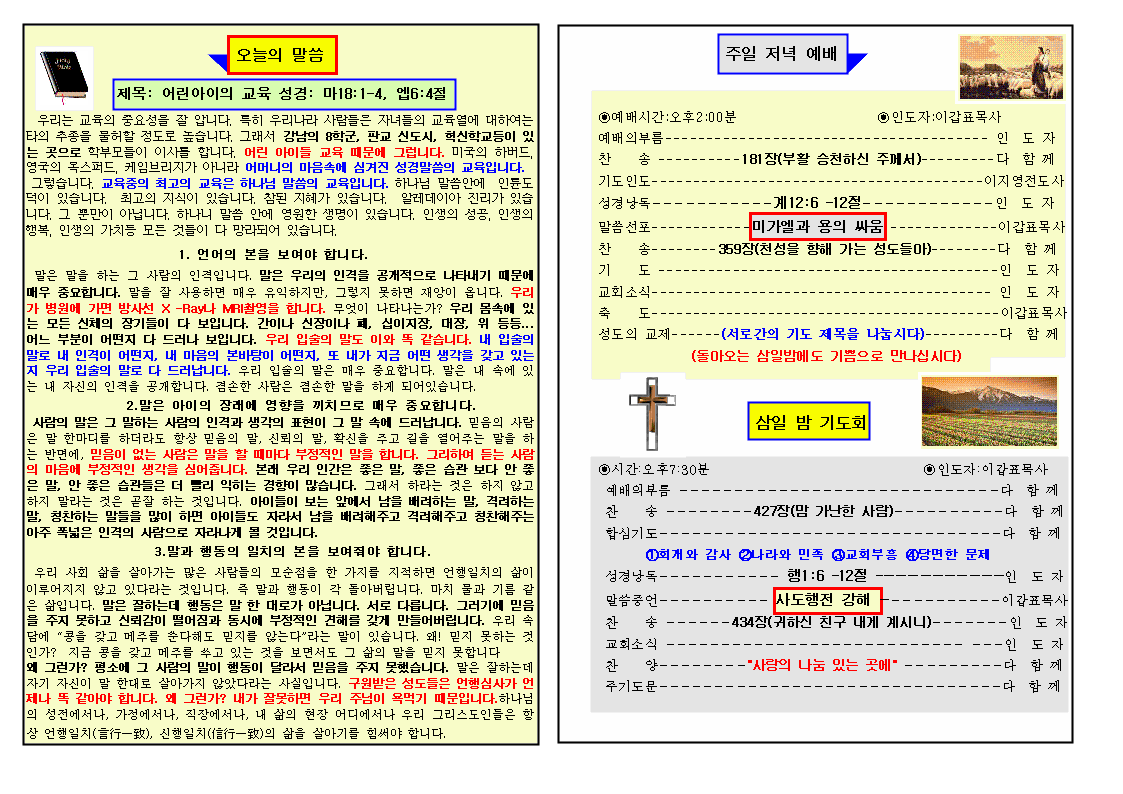Click the 미가엘과 용의 싸움 red-bordered box
The width and height of the screenshot is (1123, 794).
817,226
